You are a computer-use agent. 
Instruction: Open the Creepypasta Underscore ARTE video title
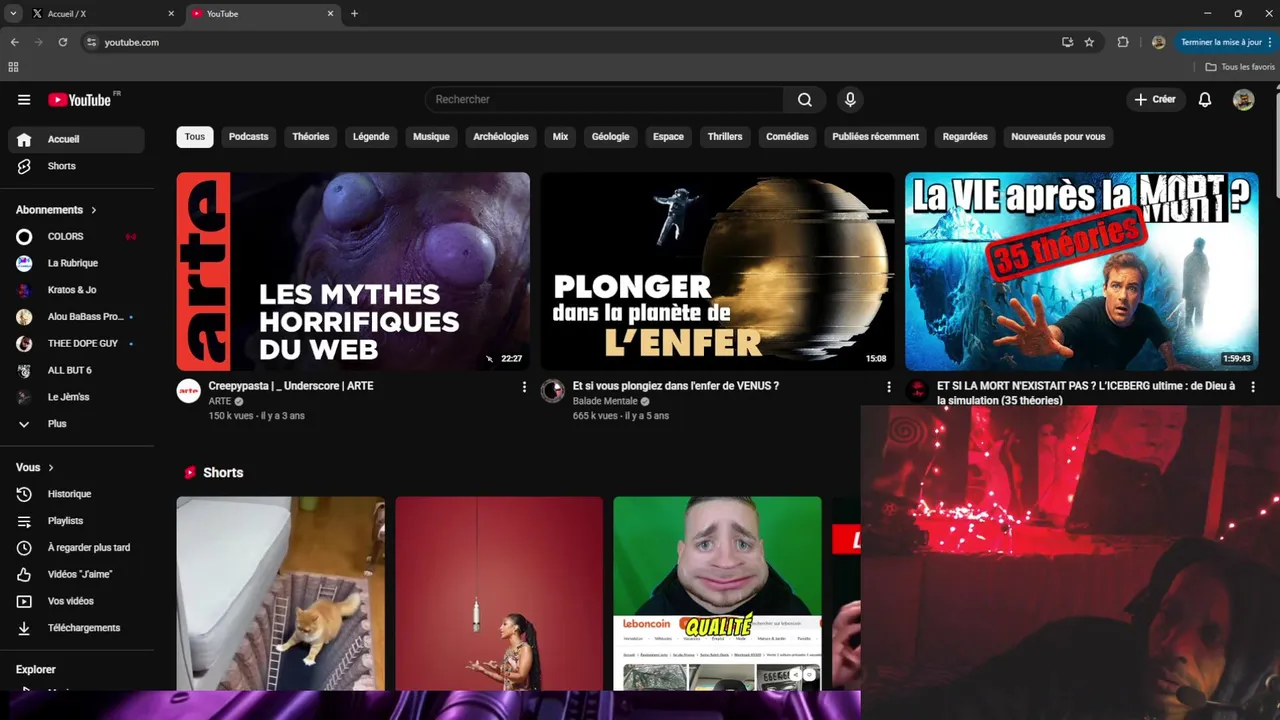click(291, 386)
